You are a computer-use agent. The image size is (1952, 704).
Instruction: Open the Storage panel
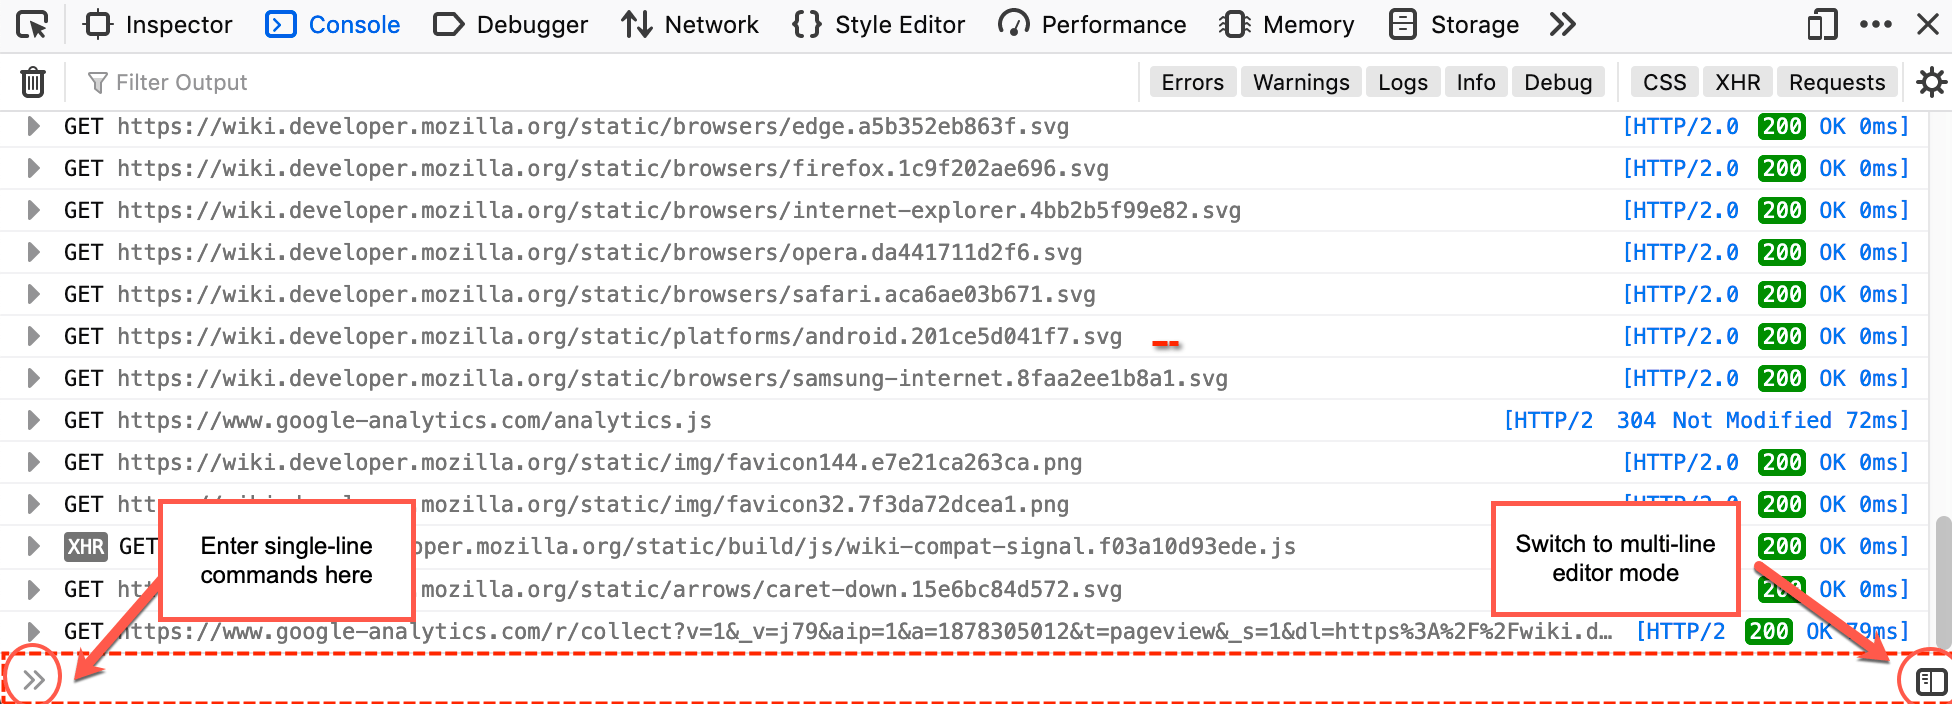coord(1402,24)
